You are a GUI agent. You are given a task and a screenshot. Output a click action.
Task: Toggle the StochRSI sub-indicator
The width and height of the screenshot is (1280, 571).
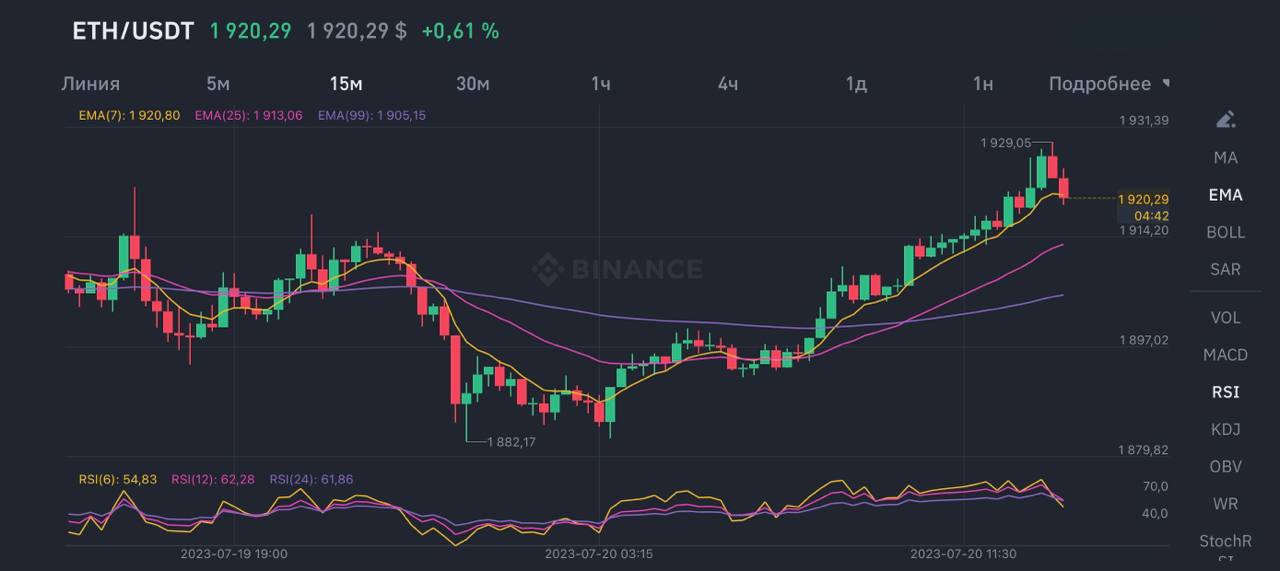[1225, 546]
